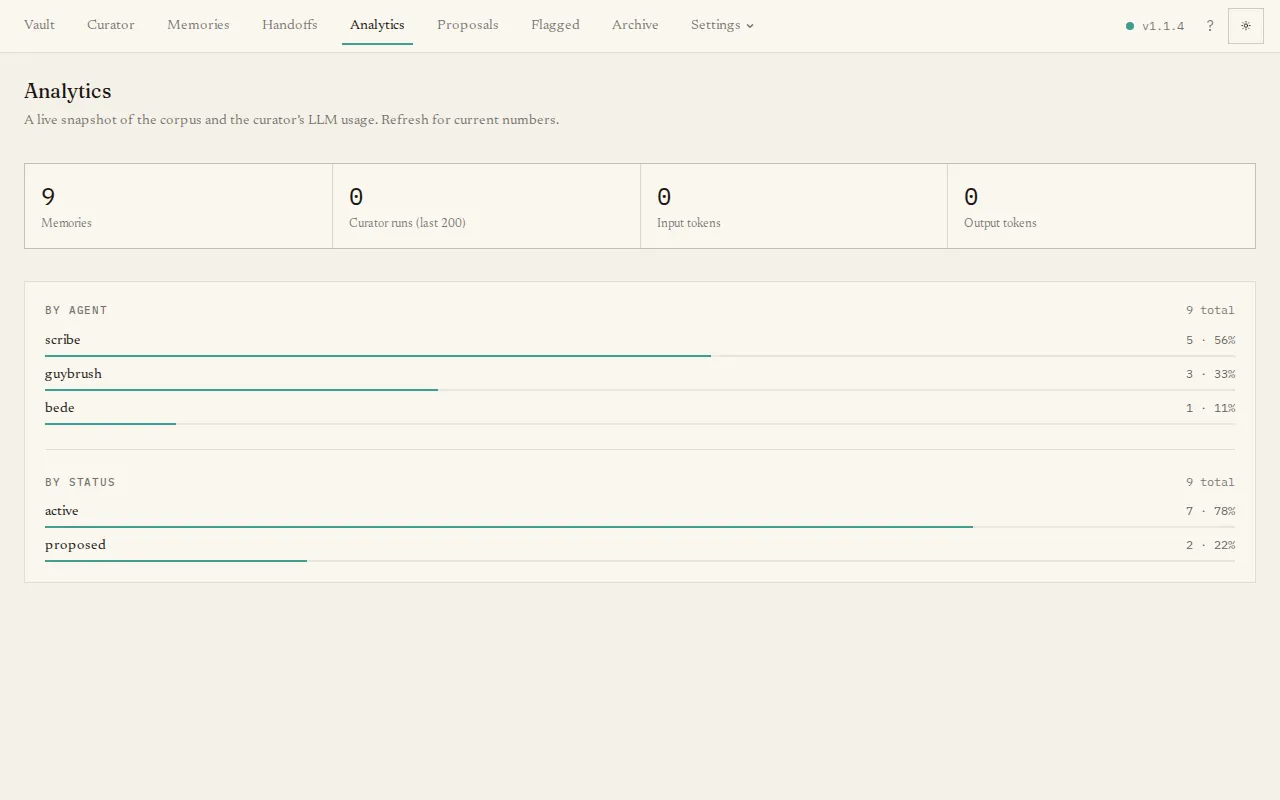
Task: Click the active status progress bar
Action: [640, 526]
